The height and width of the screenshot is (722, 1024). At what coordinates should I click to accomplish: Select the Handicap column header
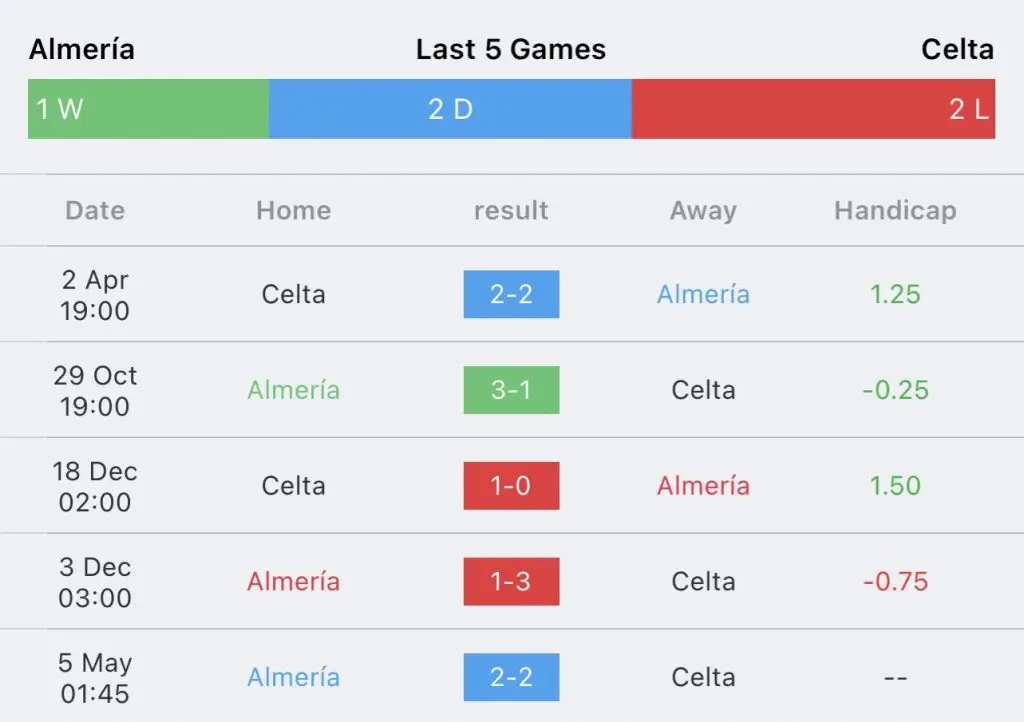point(895,211)
